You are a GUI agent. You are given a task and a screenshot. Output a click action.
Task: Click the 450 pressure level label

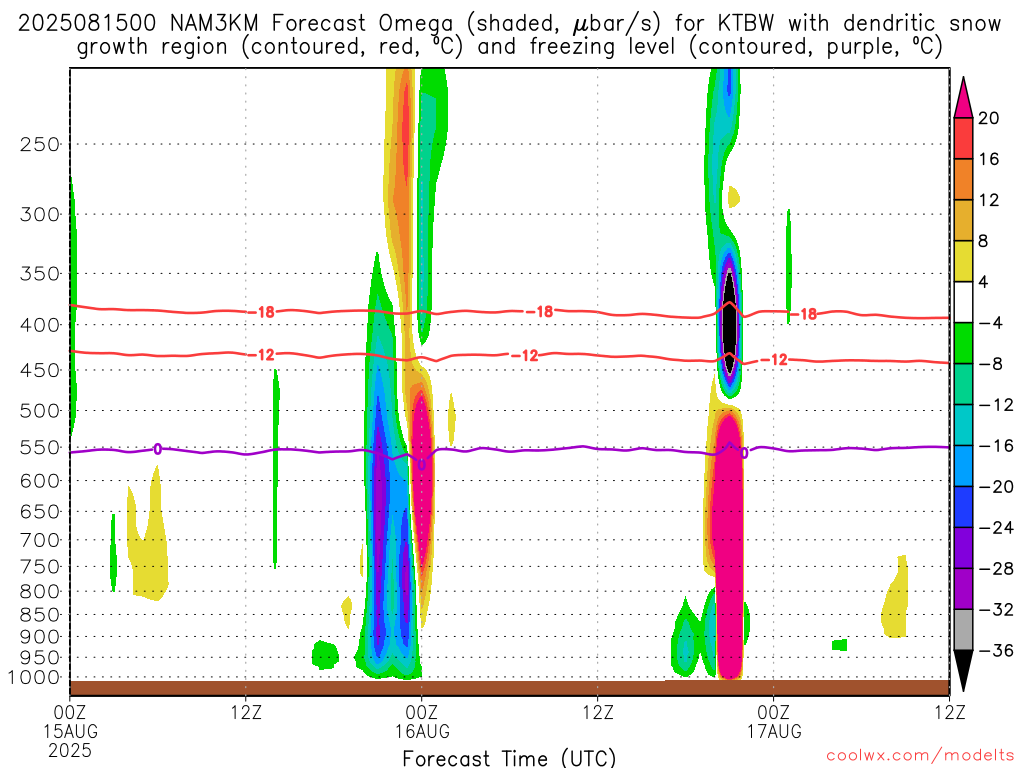(x=40, y=370)
